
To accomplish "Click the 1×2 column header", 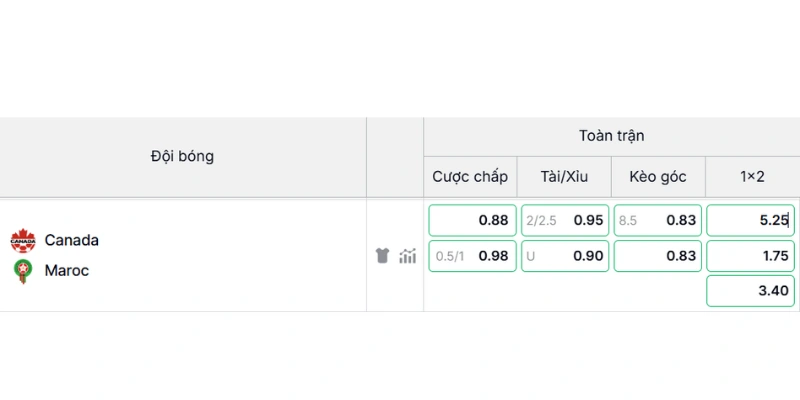I will pos(752,177).
